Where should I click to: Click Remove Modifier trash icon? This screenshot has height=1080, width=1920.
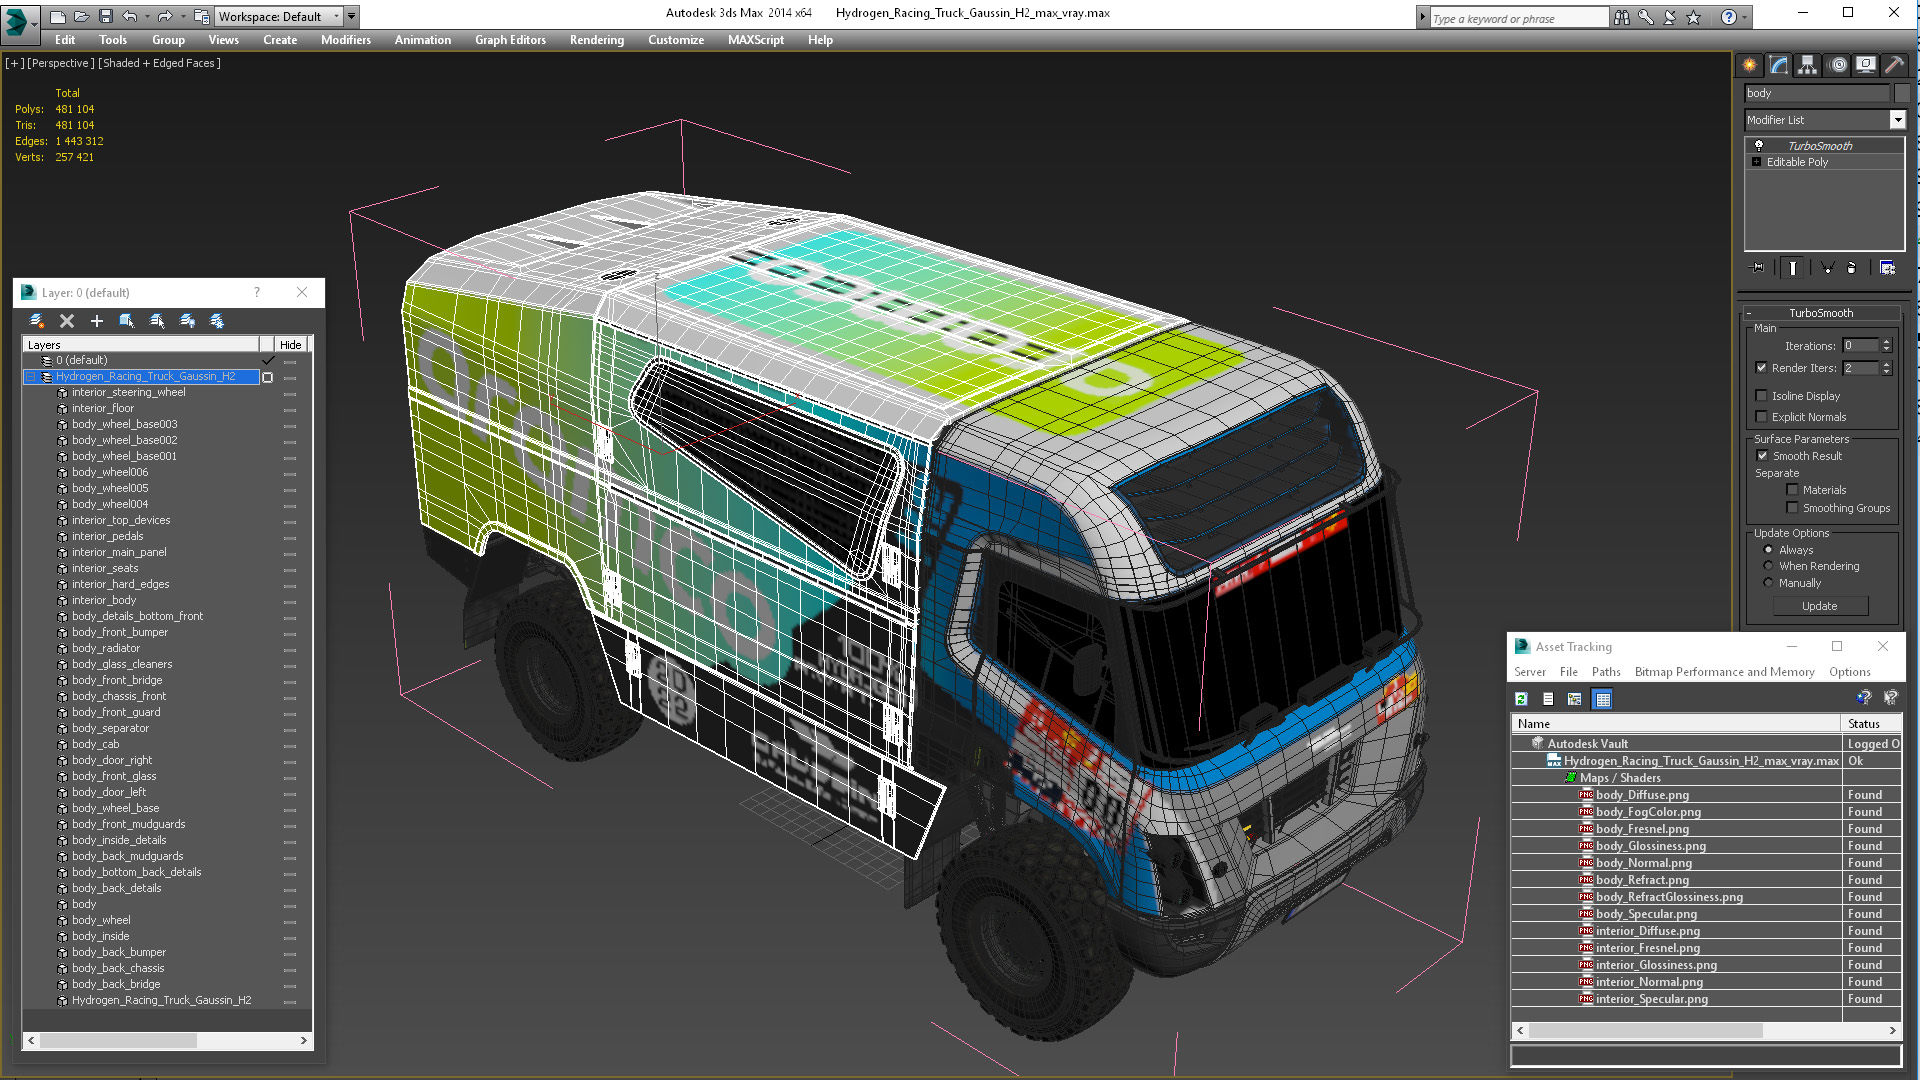click(1851, 268)
